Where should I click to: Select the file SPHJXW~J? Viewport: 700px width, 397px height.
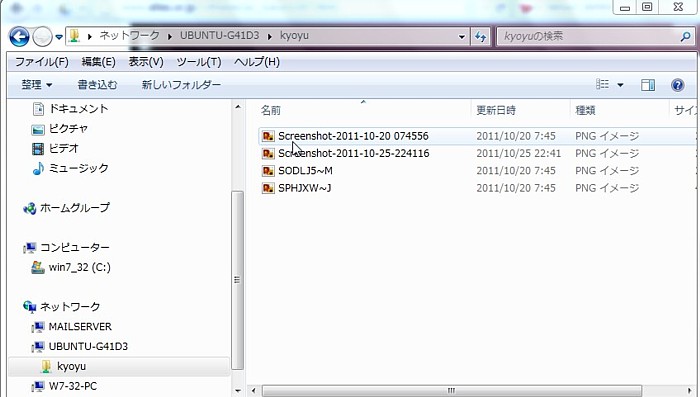pos(304,188)
